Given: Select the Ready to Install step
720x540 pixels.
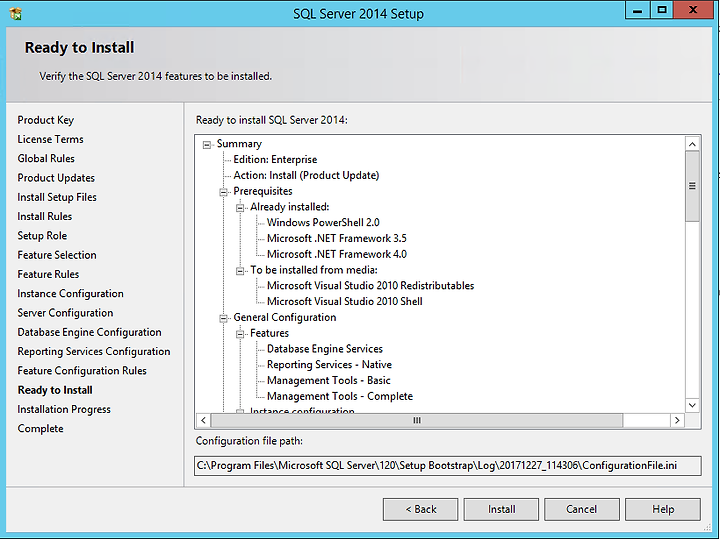Looking at the screenshot, I should point(55,390).
